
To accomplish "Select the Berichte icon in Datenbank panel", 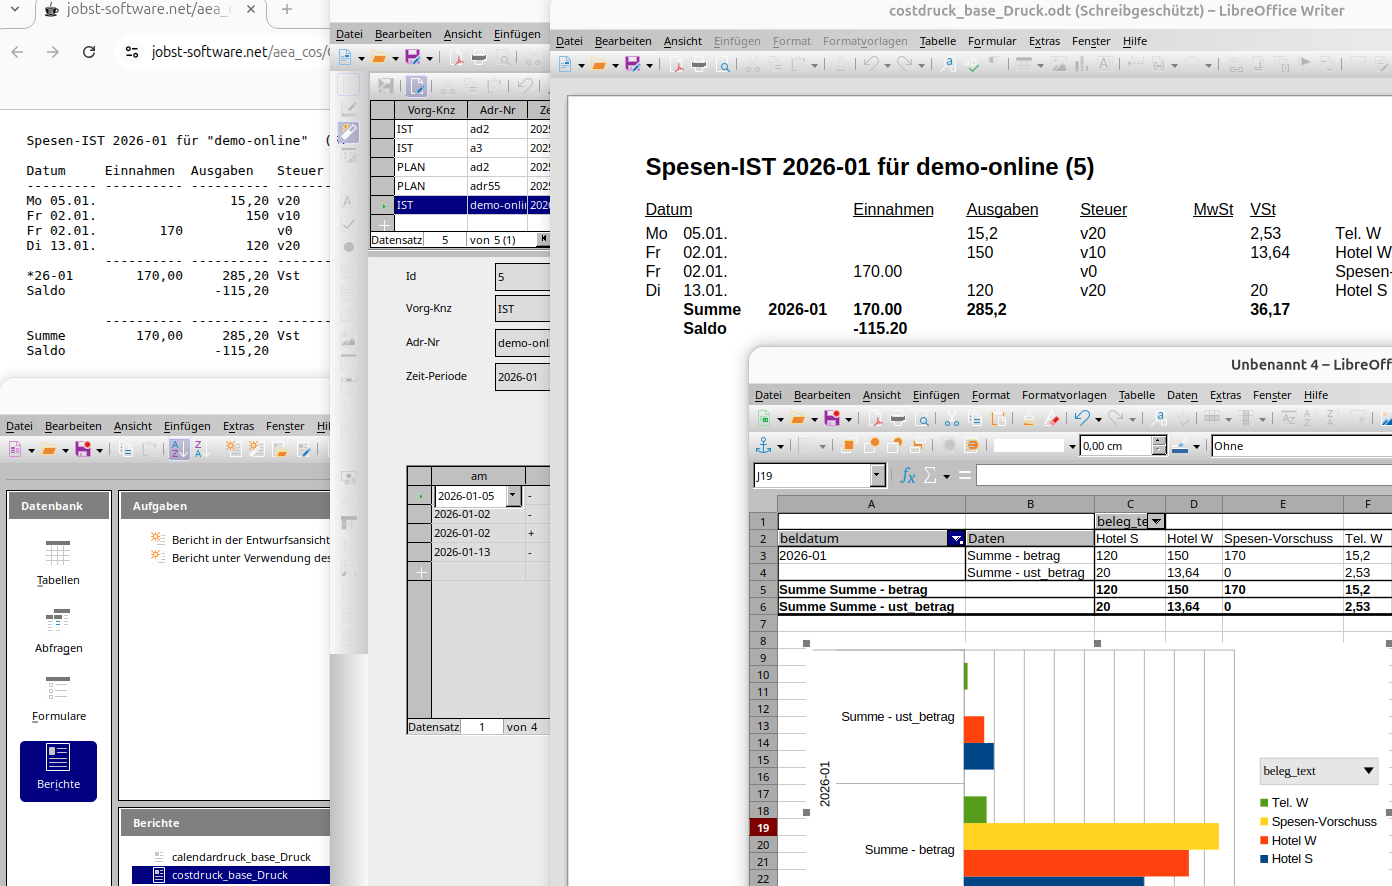I will (58, 769).
